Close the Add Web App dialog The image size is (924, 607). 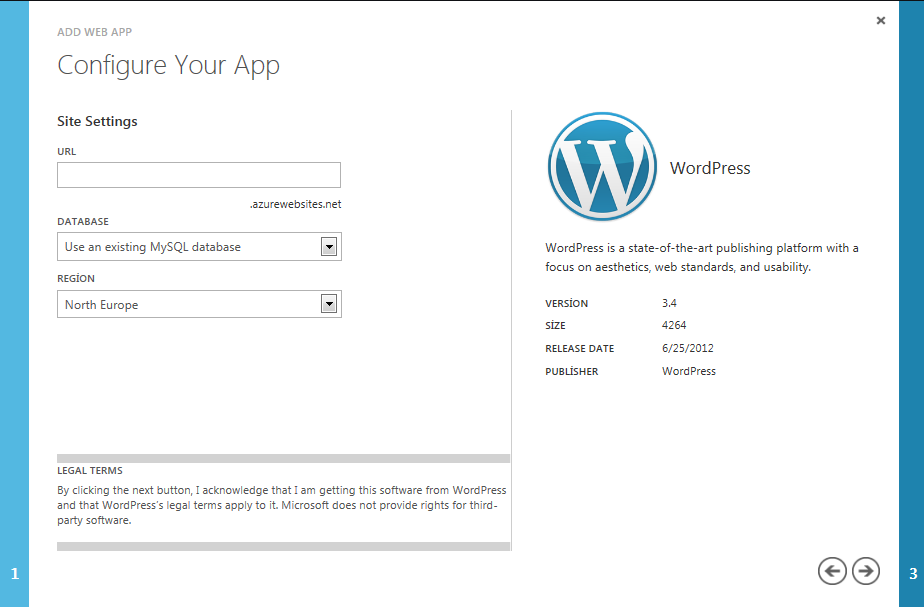point(880,21)
